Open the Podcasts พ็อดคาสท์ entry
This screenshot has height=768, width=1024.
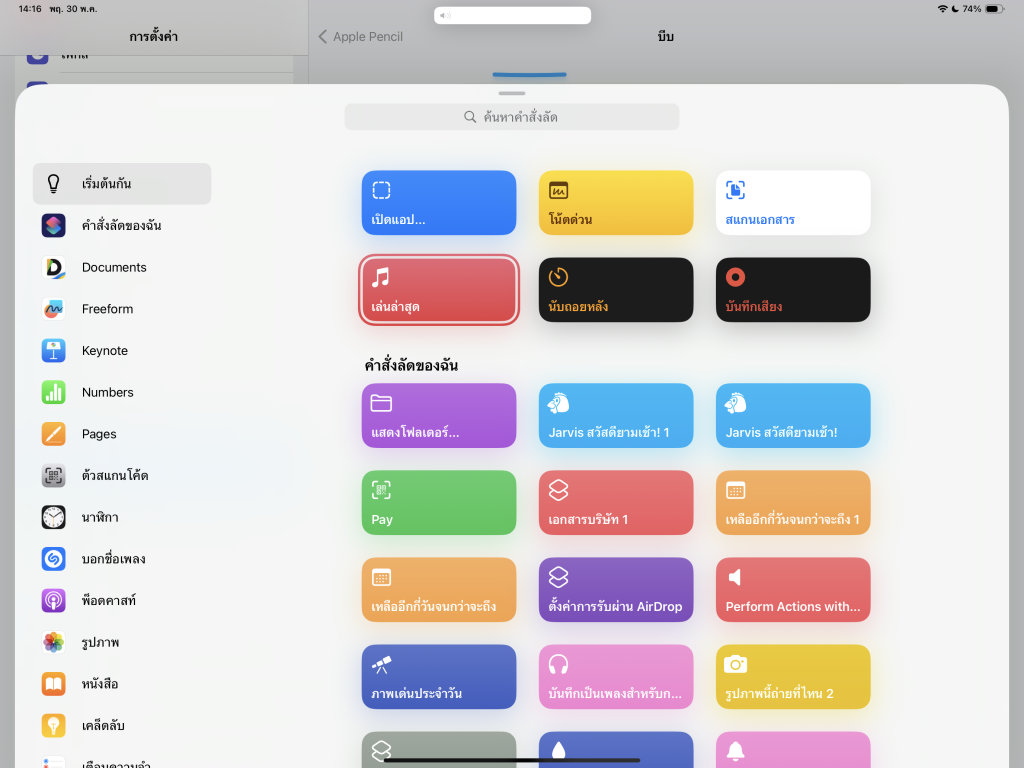coord(108,601)
